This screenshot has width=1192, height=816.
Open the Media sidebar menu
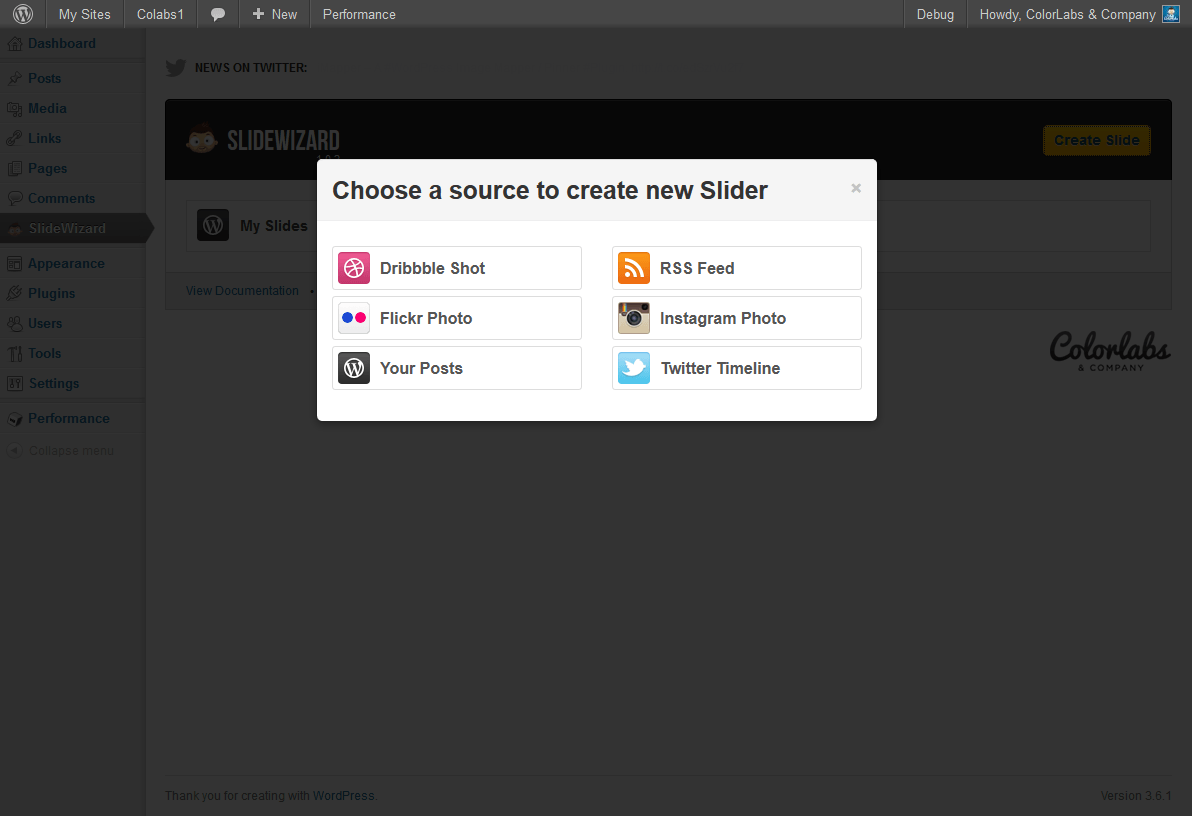[x=47, y=109]
